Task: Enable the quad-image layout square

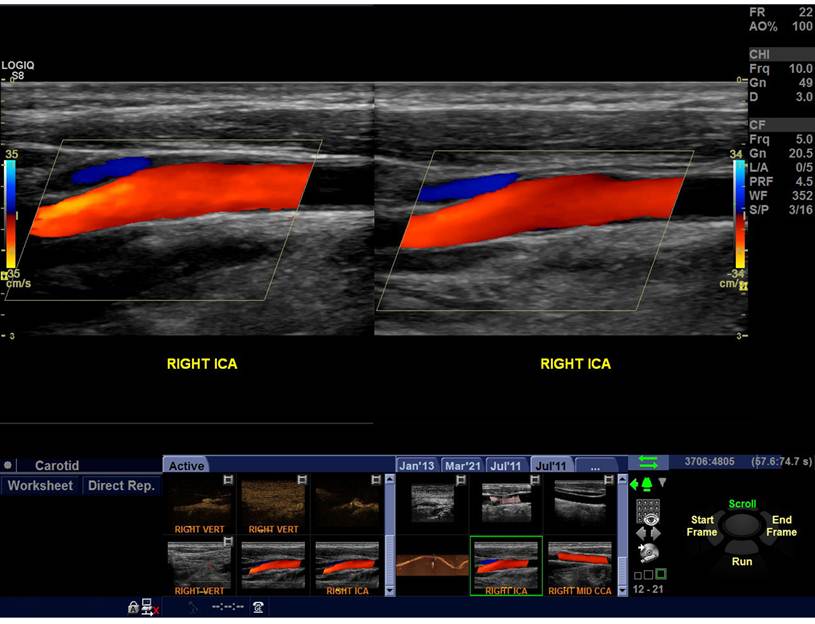Action: point(648,575)
